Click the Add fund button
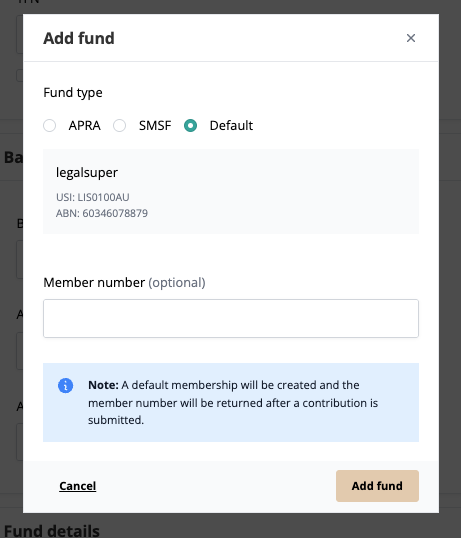The height and width of the screenshot is (538, 461). point(377,486)
